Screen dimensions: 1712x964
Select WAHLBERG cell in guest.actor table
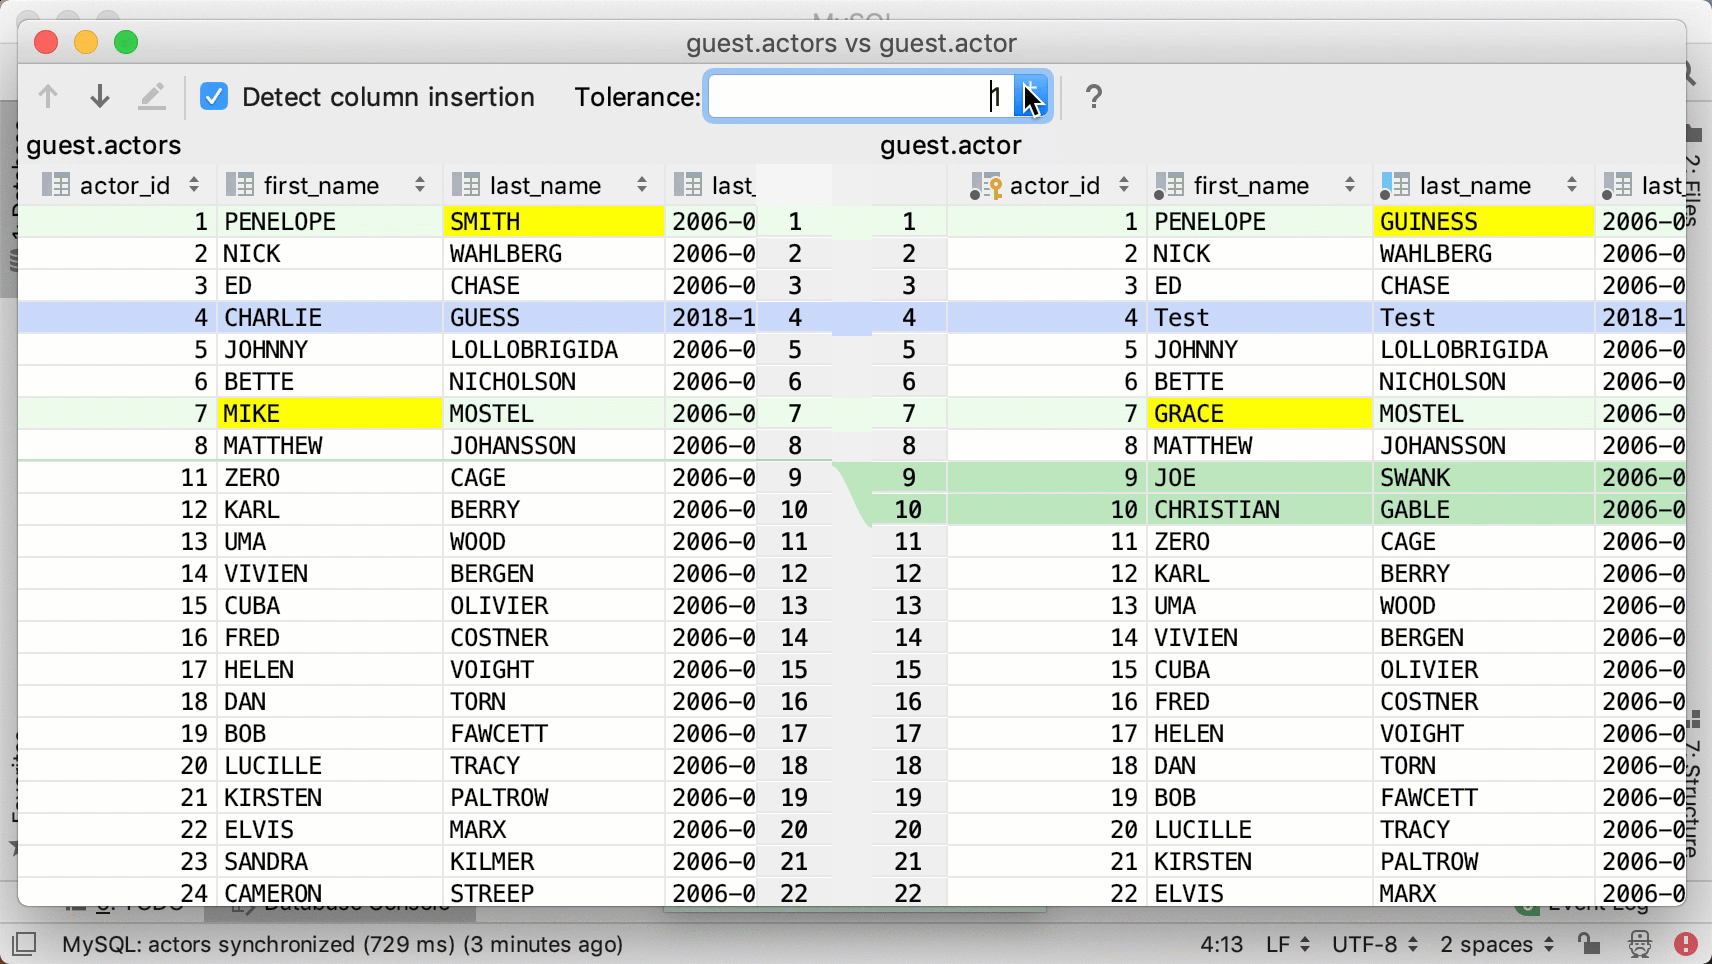point(1483,254)
